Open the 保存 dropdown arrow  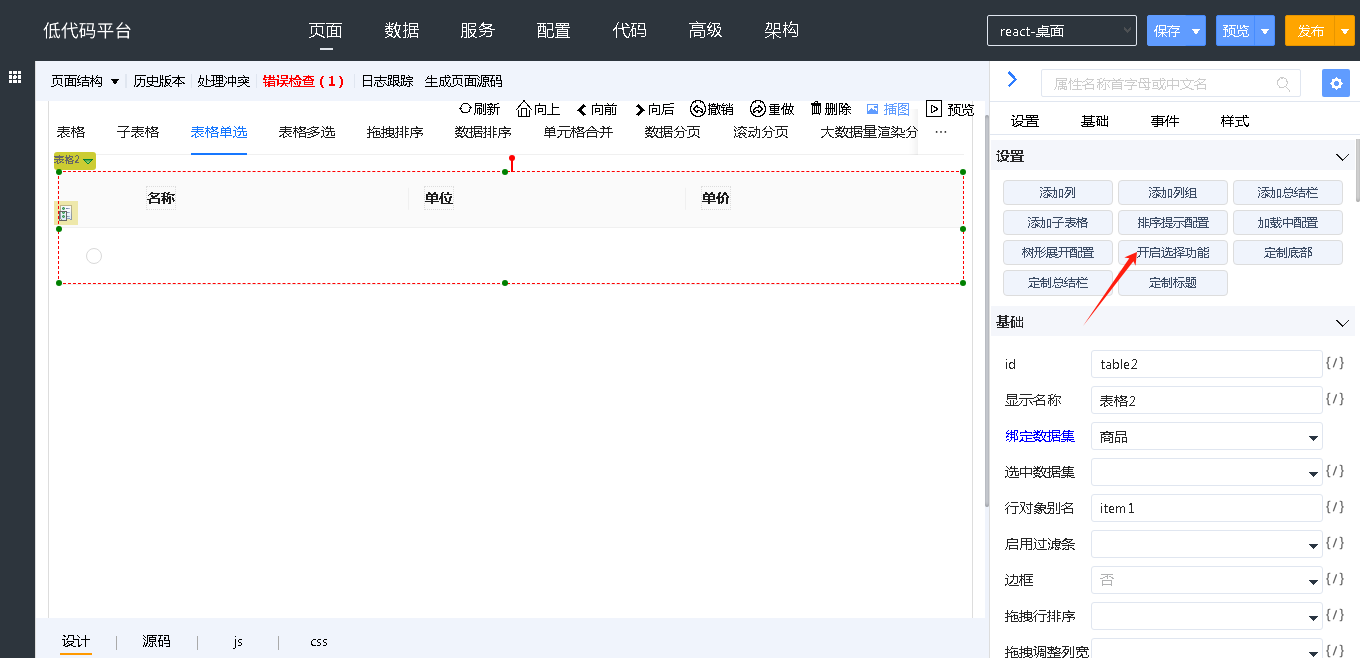(1195, 31)
